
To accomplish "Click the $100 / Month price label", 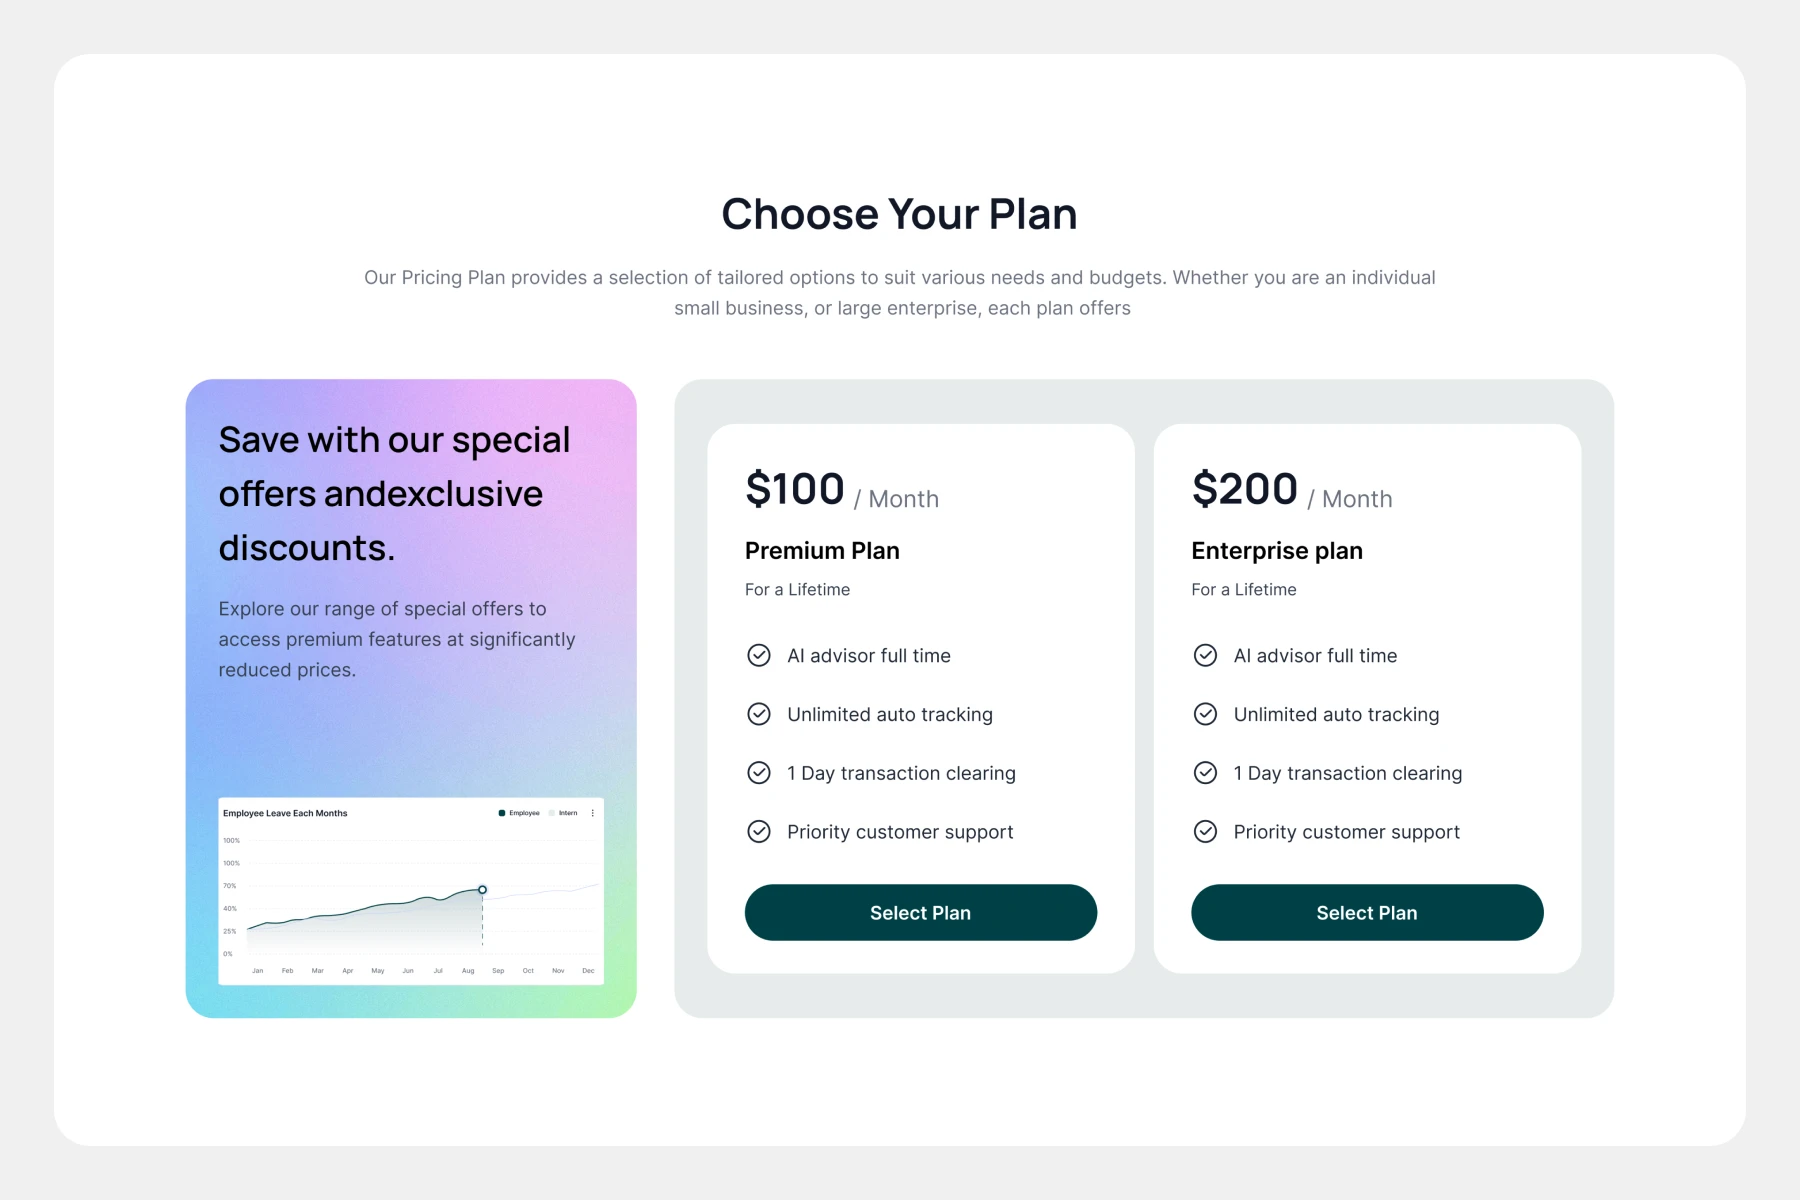I will pyautogui.click(x=841, y=491).
